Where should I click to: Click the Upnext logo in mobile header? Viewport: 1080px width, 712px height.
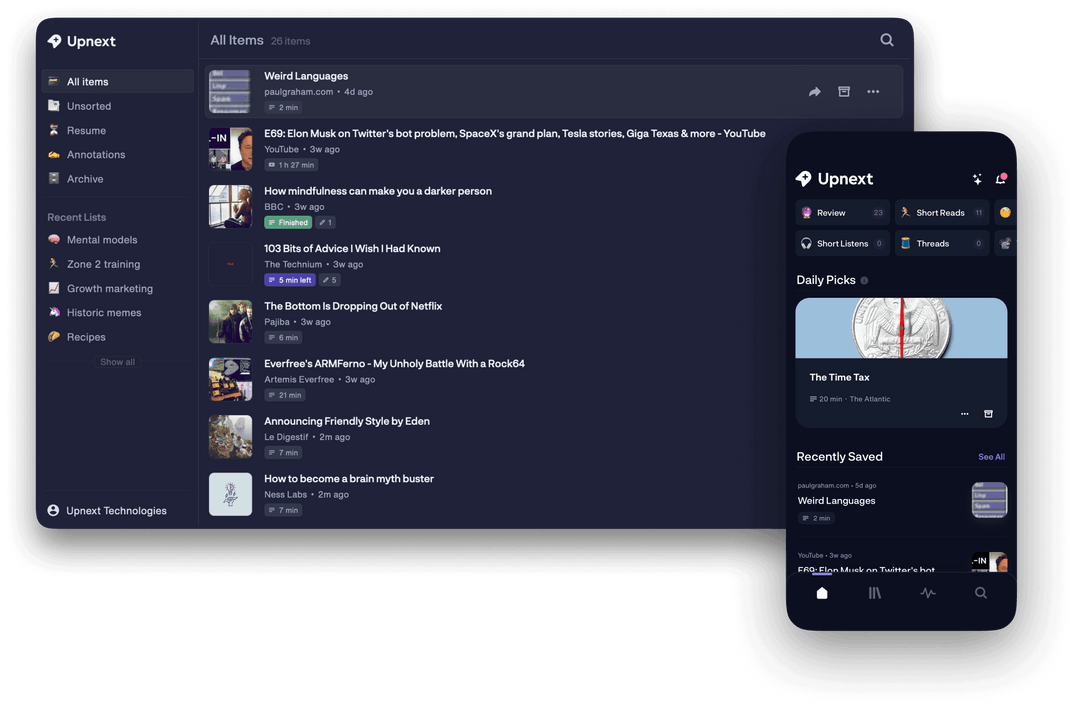pos(834,179)
